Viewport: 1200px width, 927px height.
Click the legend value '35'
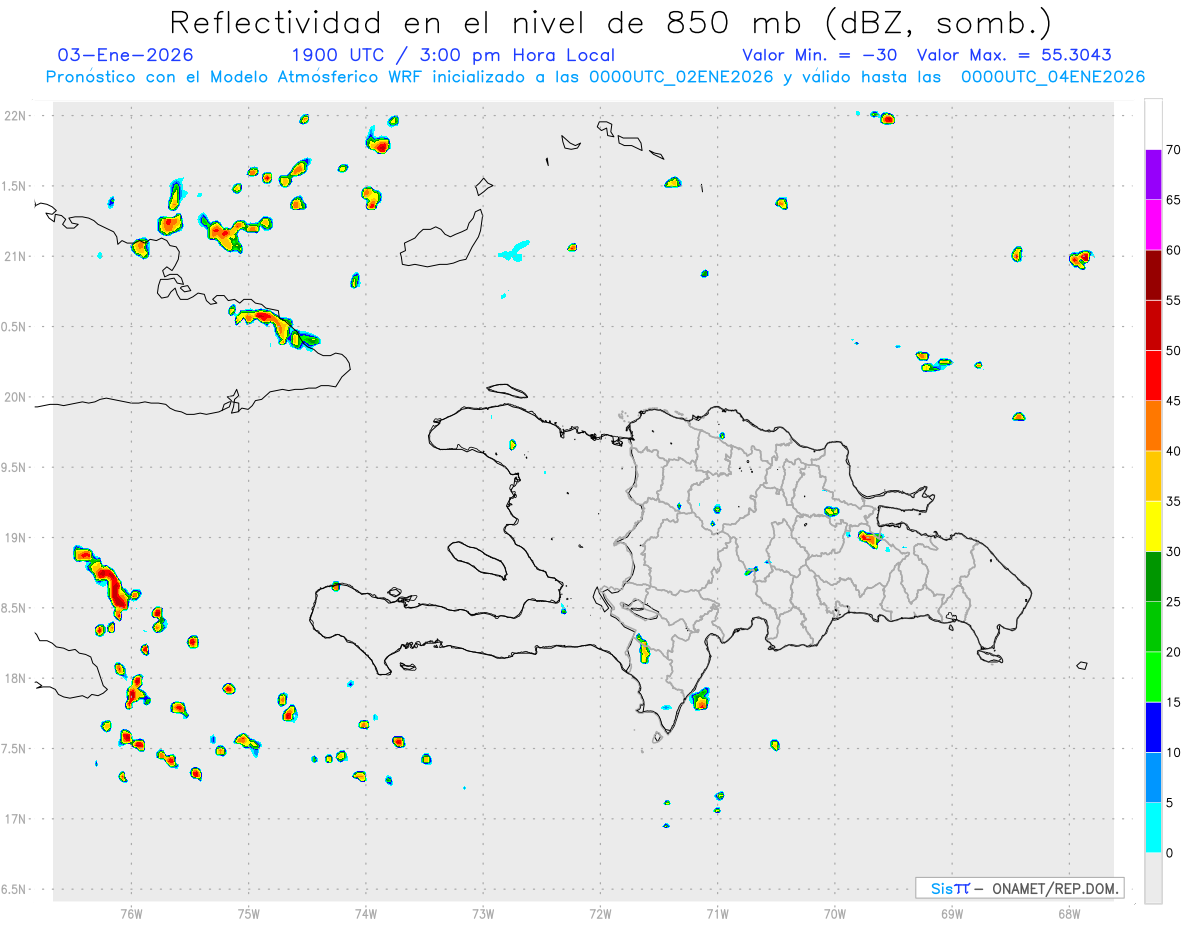tap(1173, 501)
